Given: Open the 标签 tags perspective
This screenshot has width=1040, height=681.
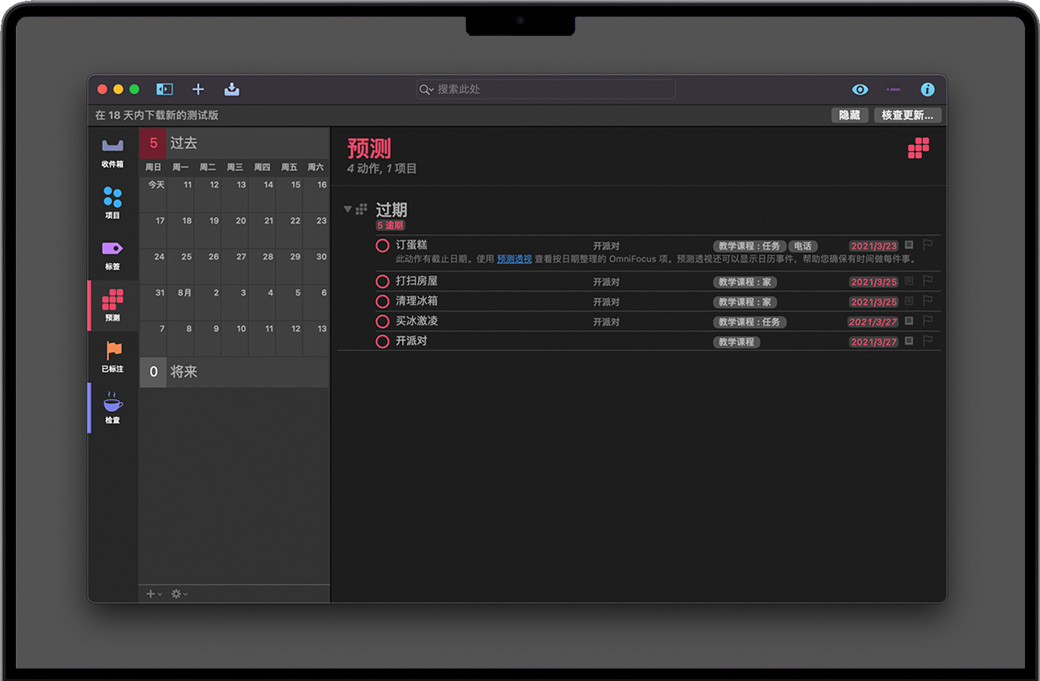Looking at the screenshot, I should (x=112, y=253).
